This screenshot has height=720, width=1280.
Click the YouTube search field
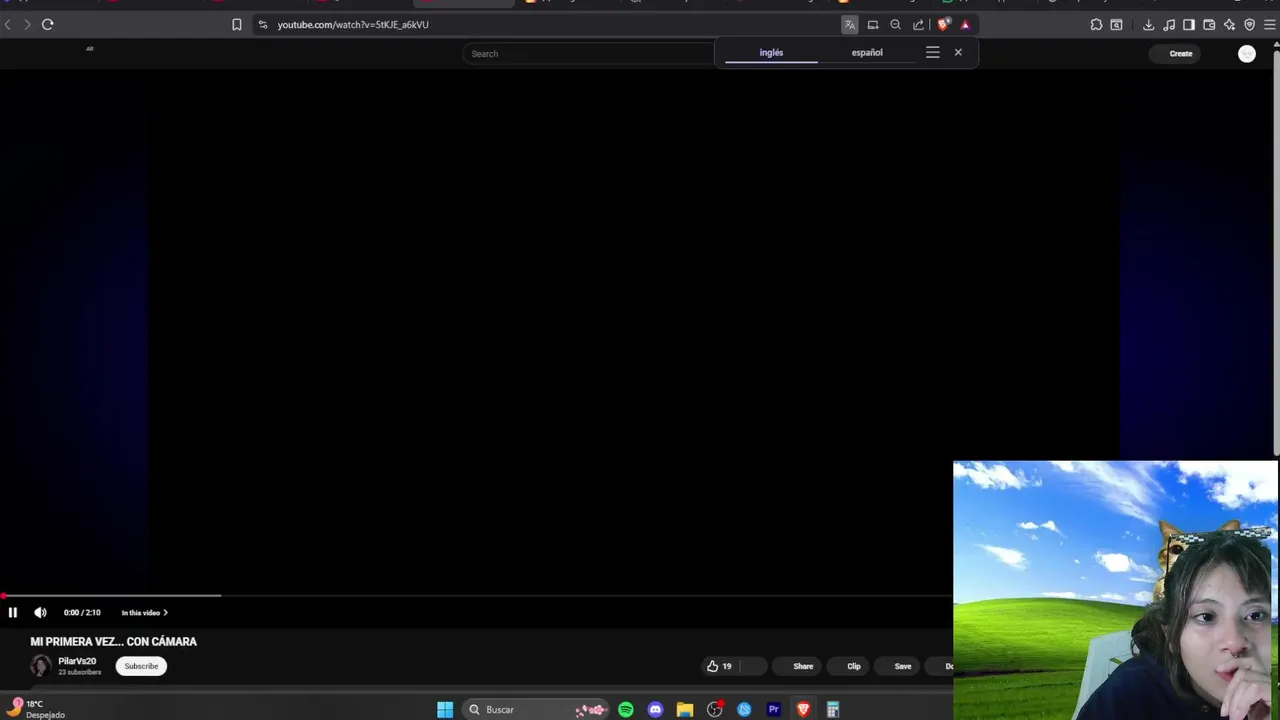588,54
